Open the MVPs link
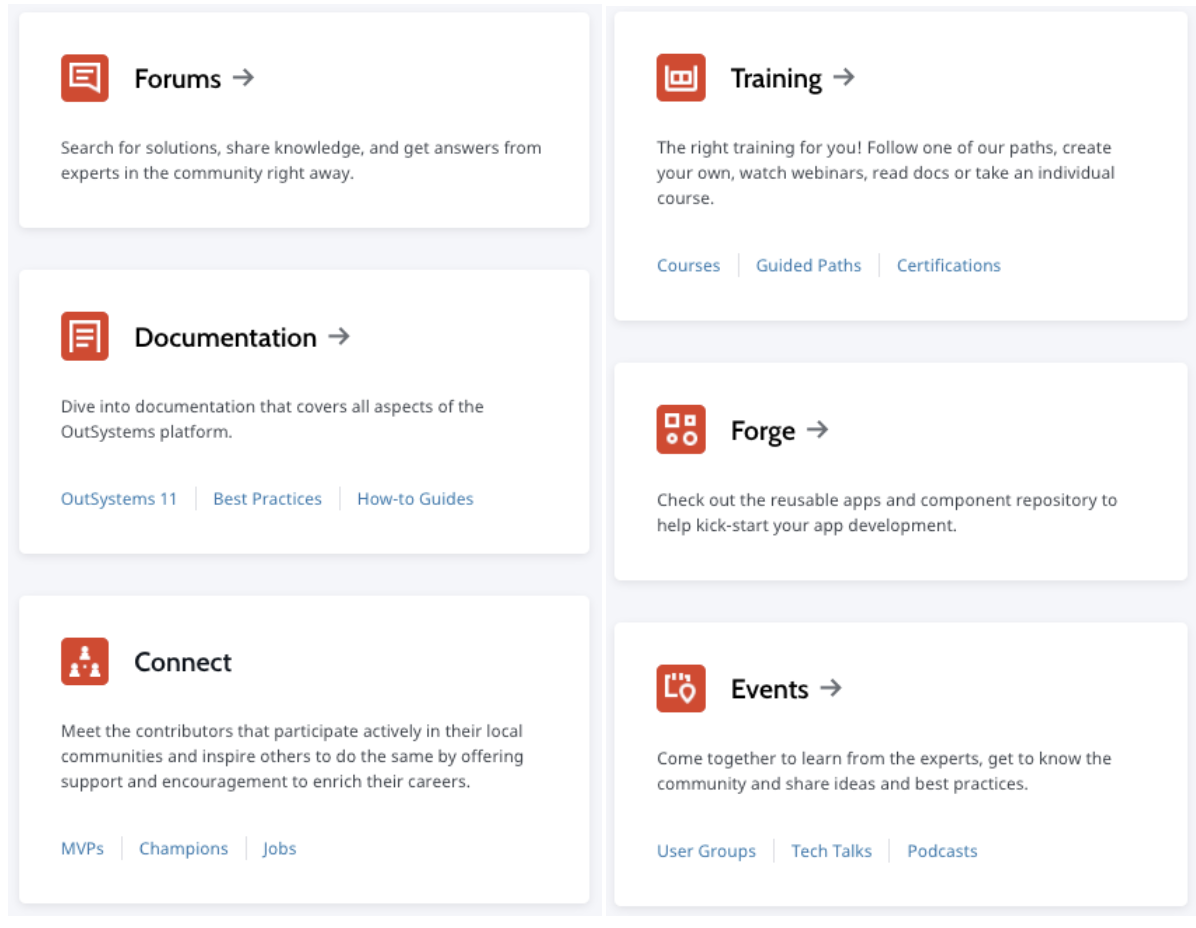1196x928 pixels. tap(82, 849)
